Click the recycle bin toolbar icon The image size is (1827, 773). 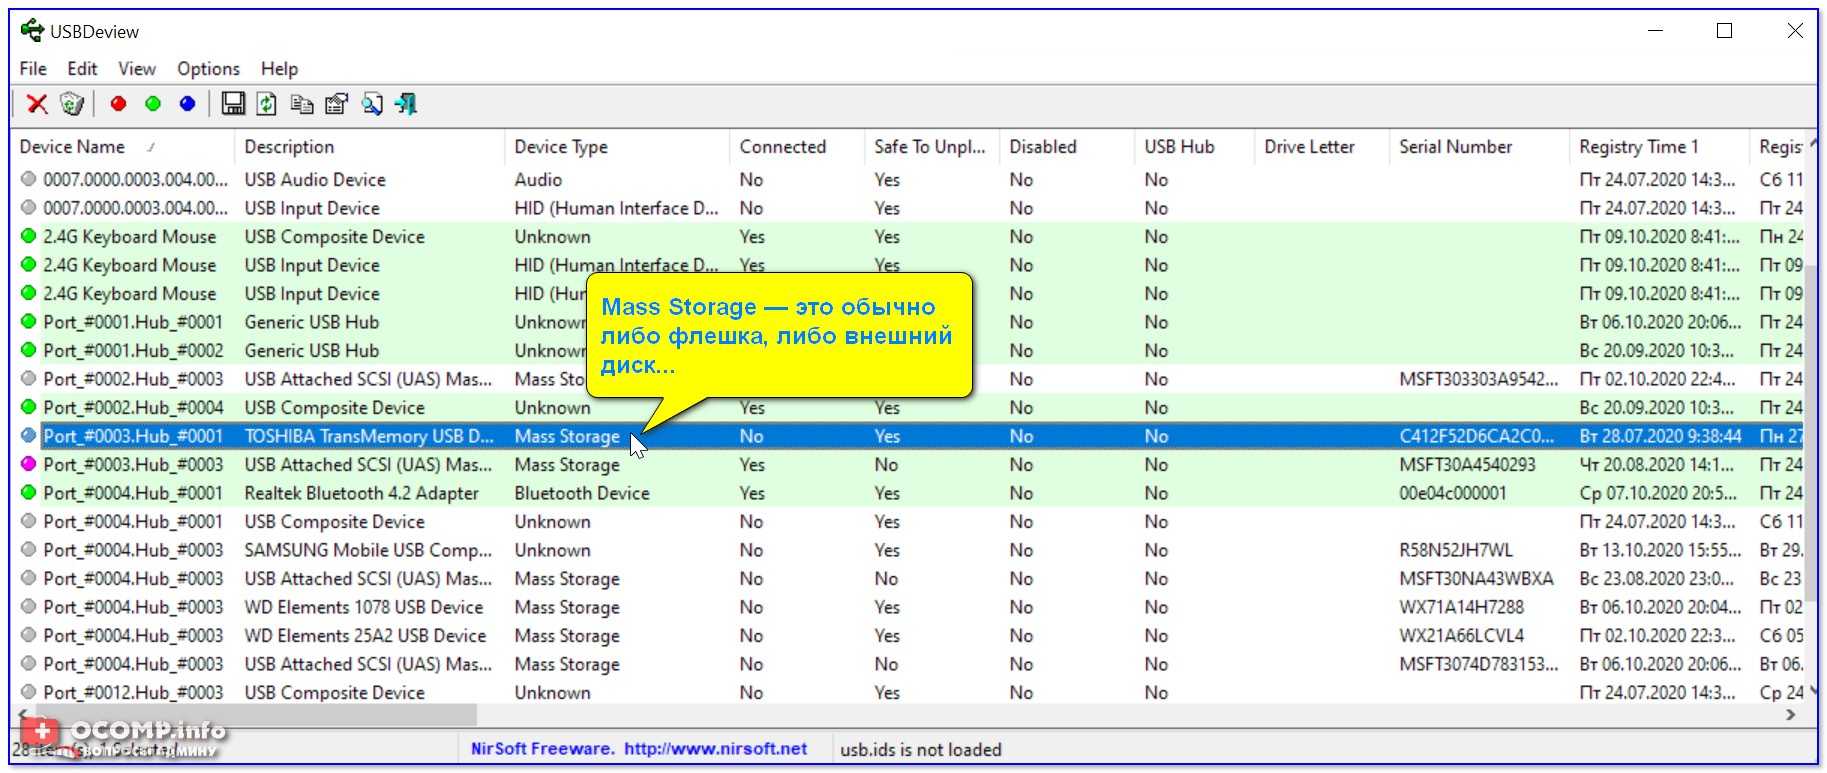(x=72, y=104)
